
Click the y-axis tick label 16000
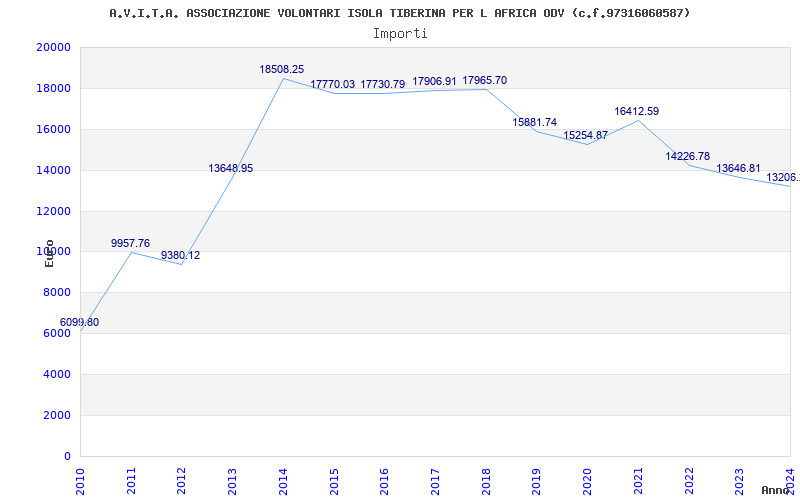tap(54, 129)
